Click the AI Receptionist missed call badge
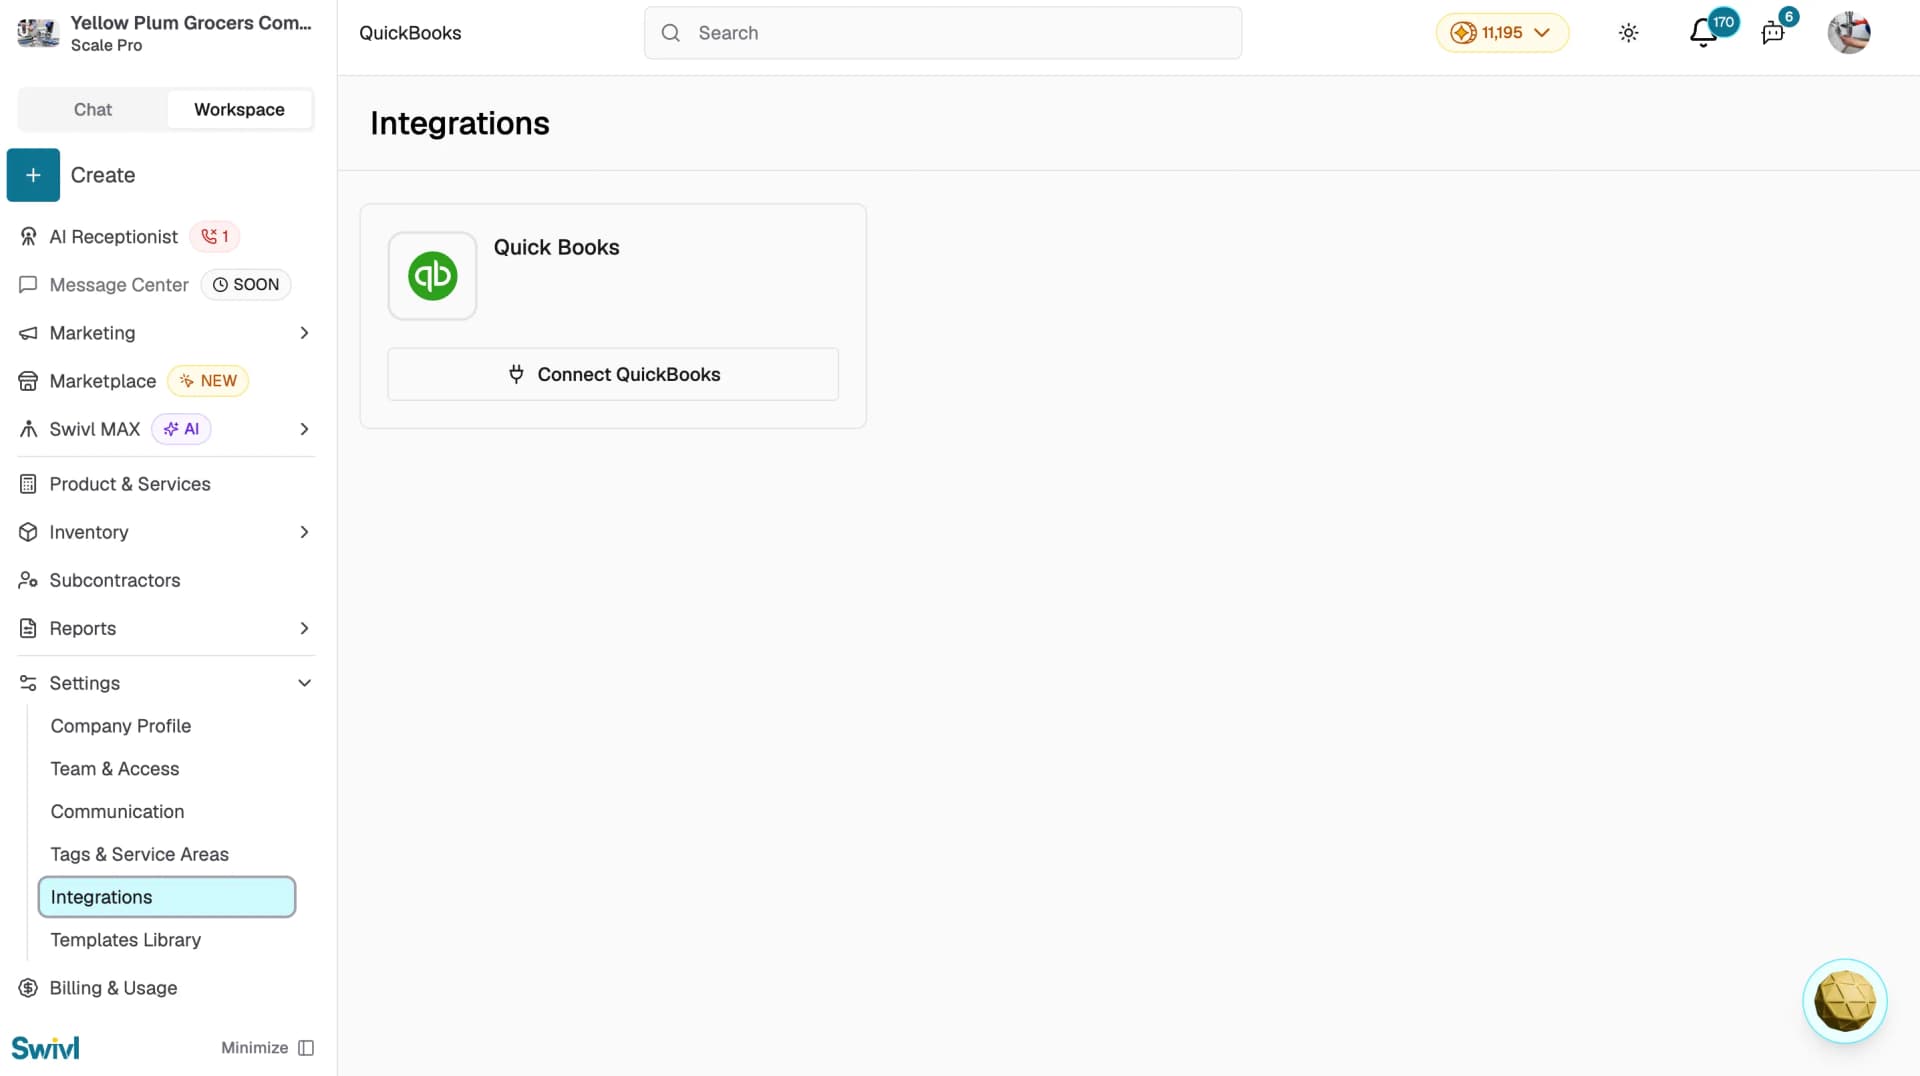This screenshot has width=1920, height=1076. tap(215, 237)
